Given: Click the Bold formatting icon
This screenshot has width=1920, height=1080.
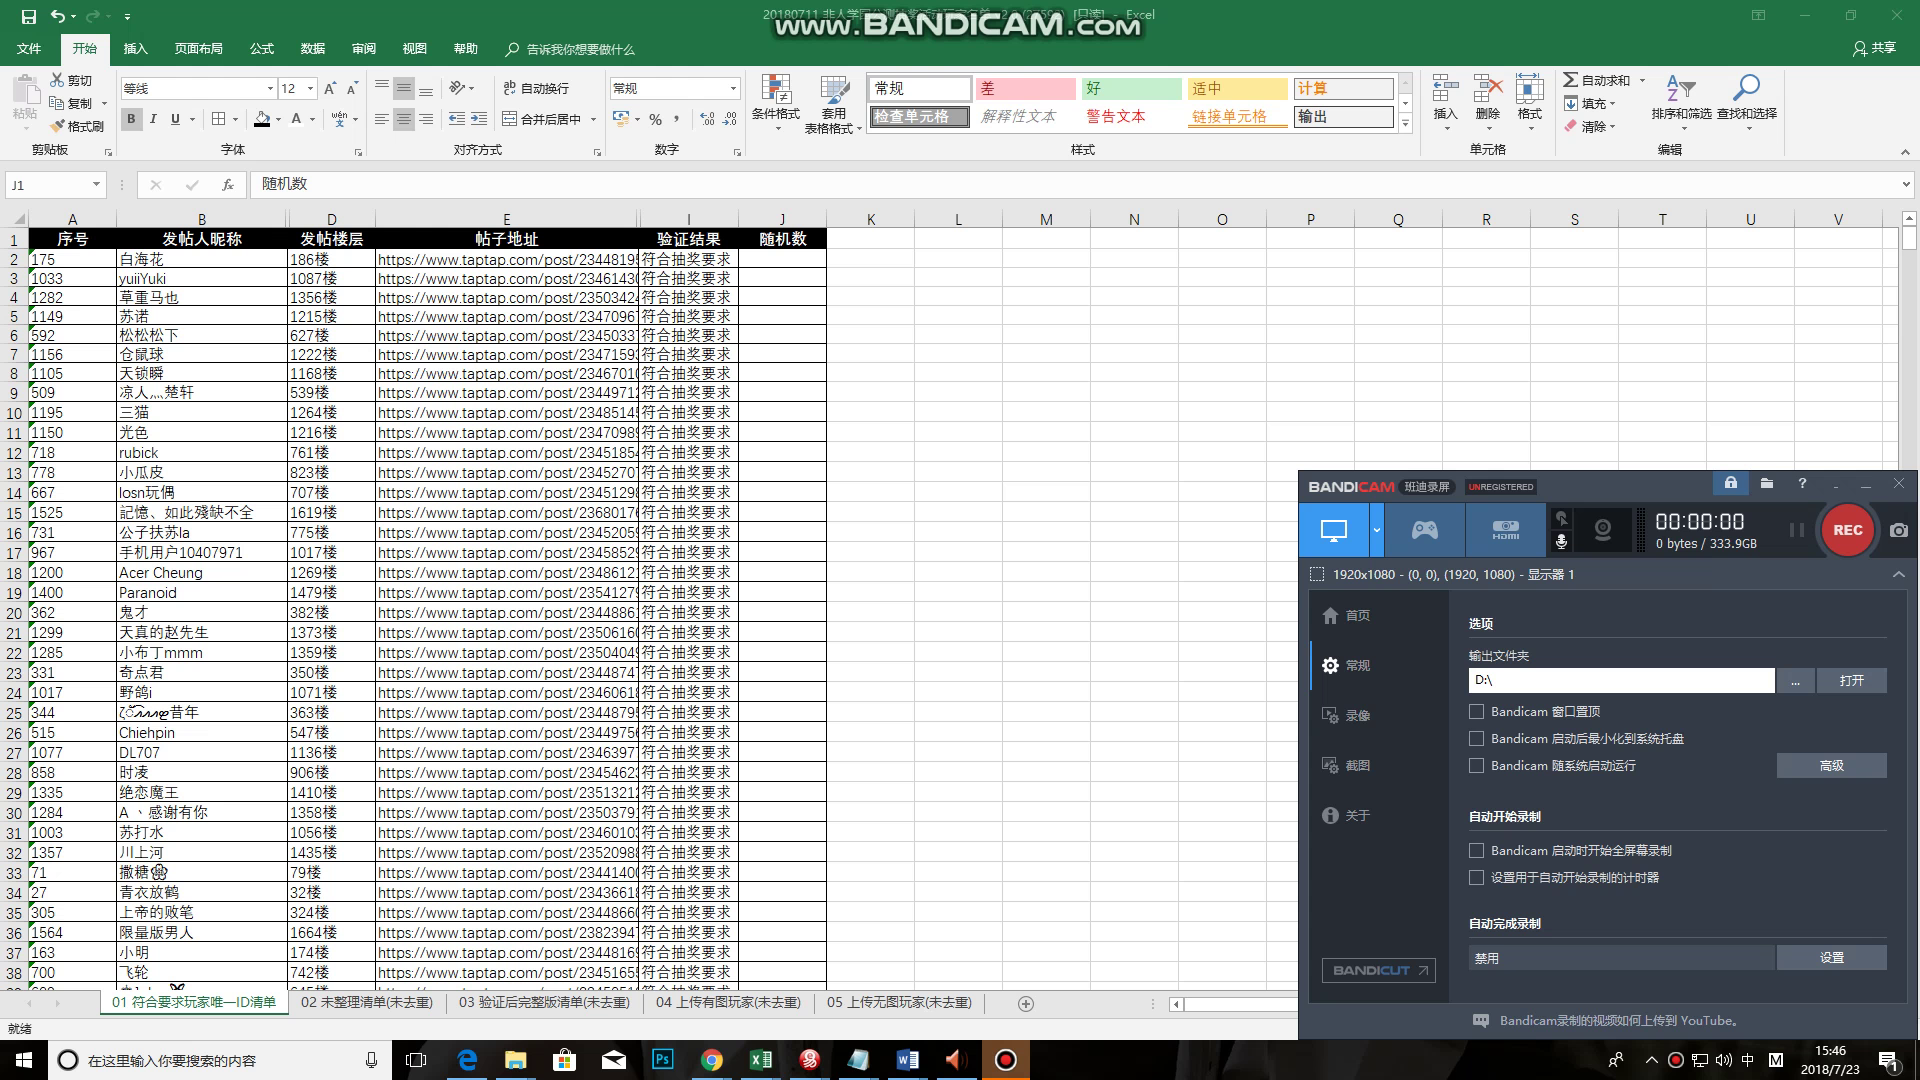Looking at the screenshot, I should click(x=131, y=119).
